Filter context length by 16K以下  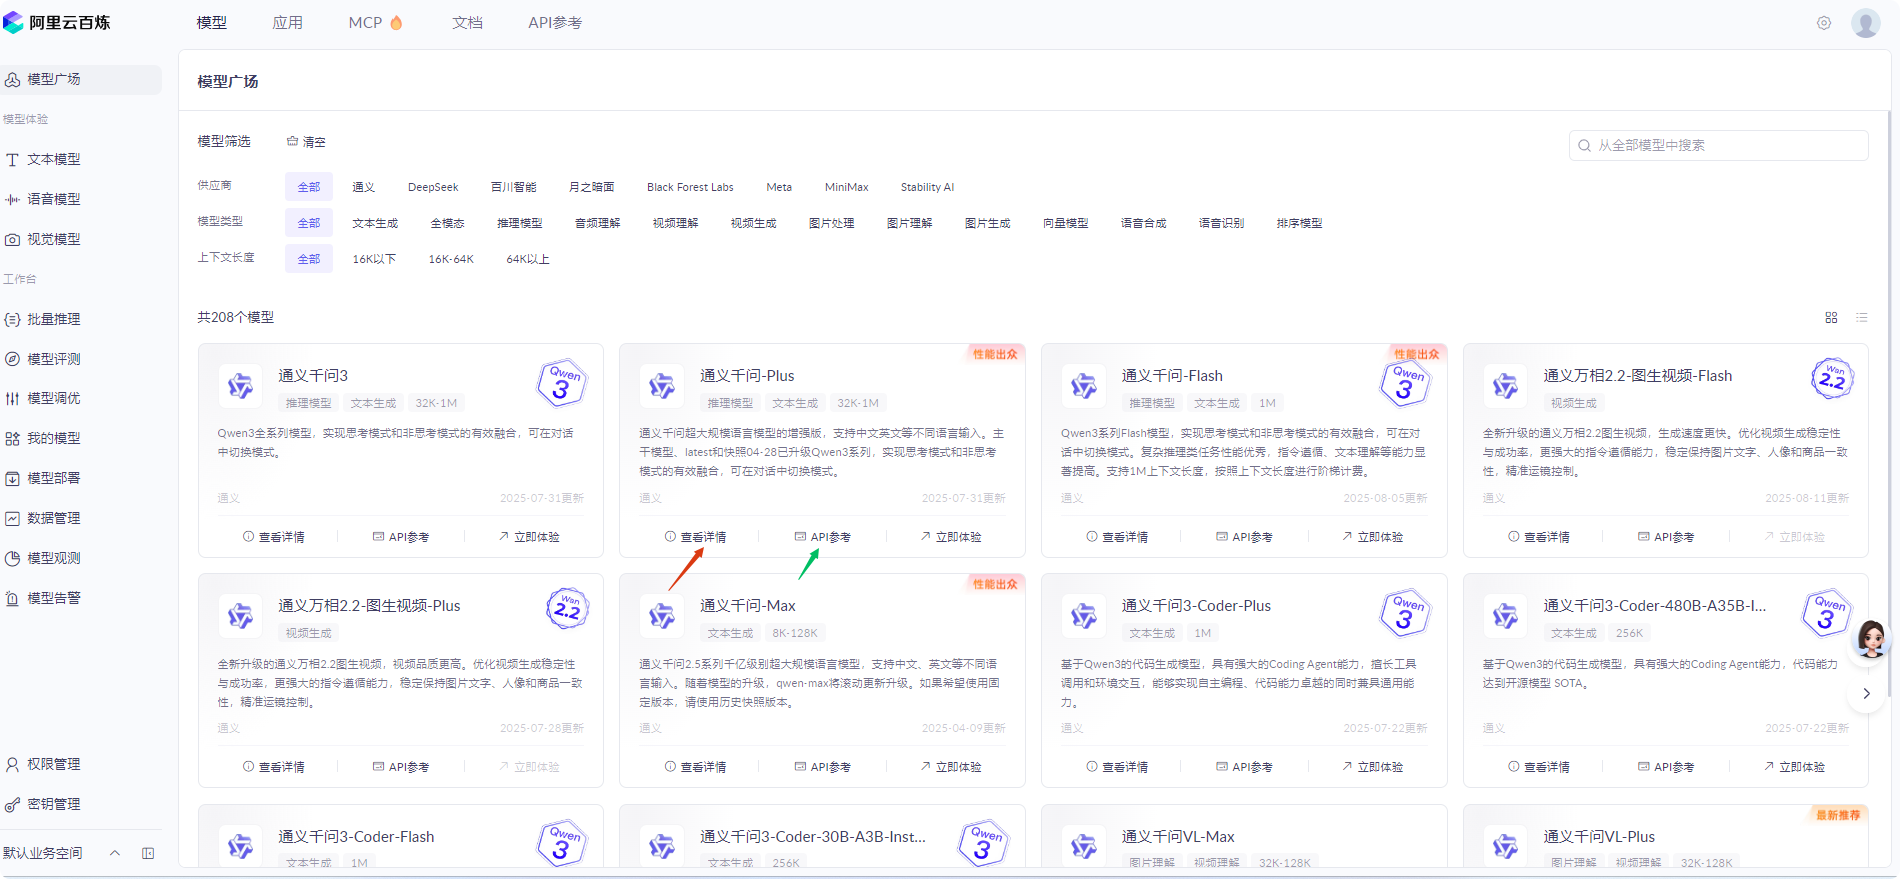pos(375,259)
